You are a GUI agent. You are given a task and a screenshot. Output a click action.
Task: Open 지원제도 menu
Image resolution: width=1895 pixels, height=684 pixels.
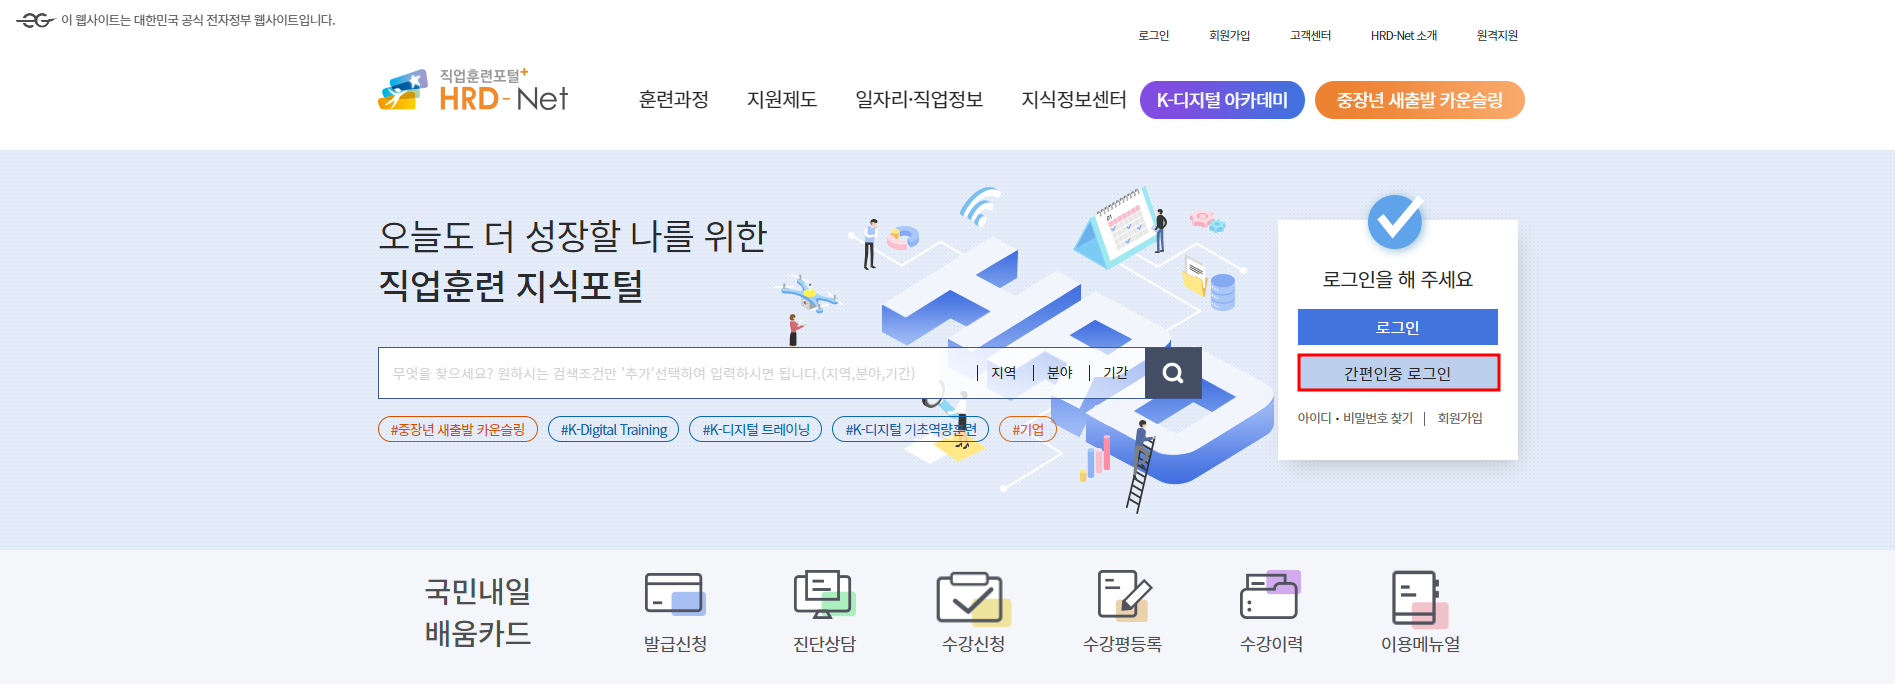click(782, 100)
